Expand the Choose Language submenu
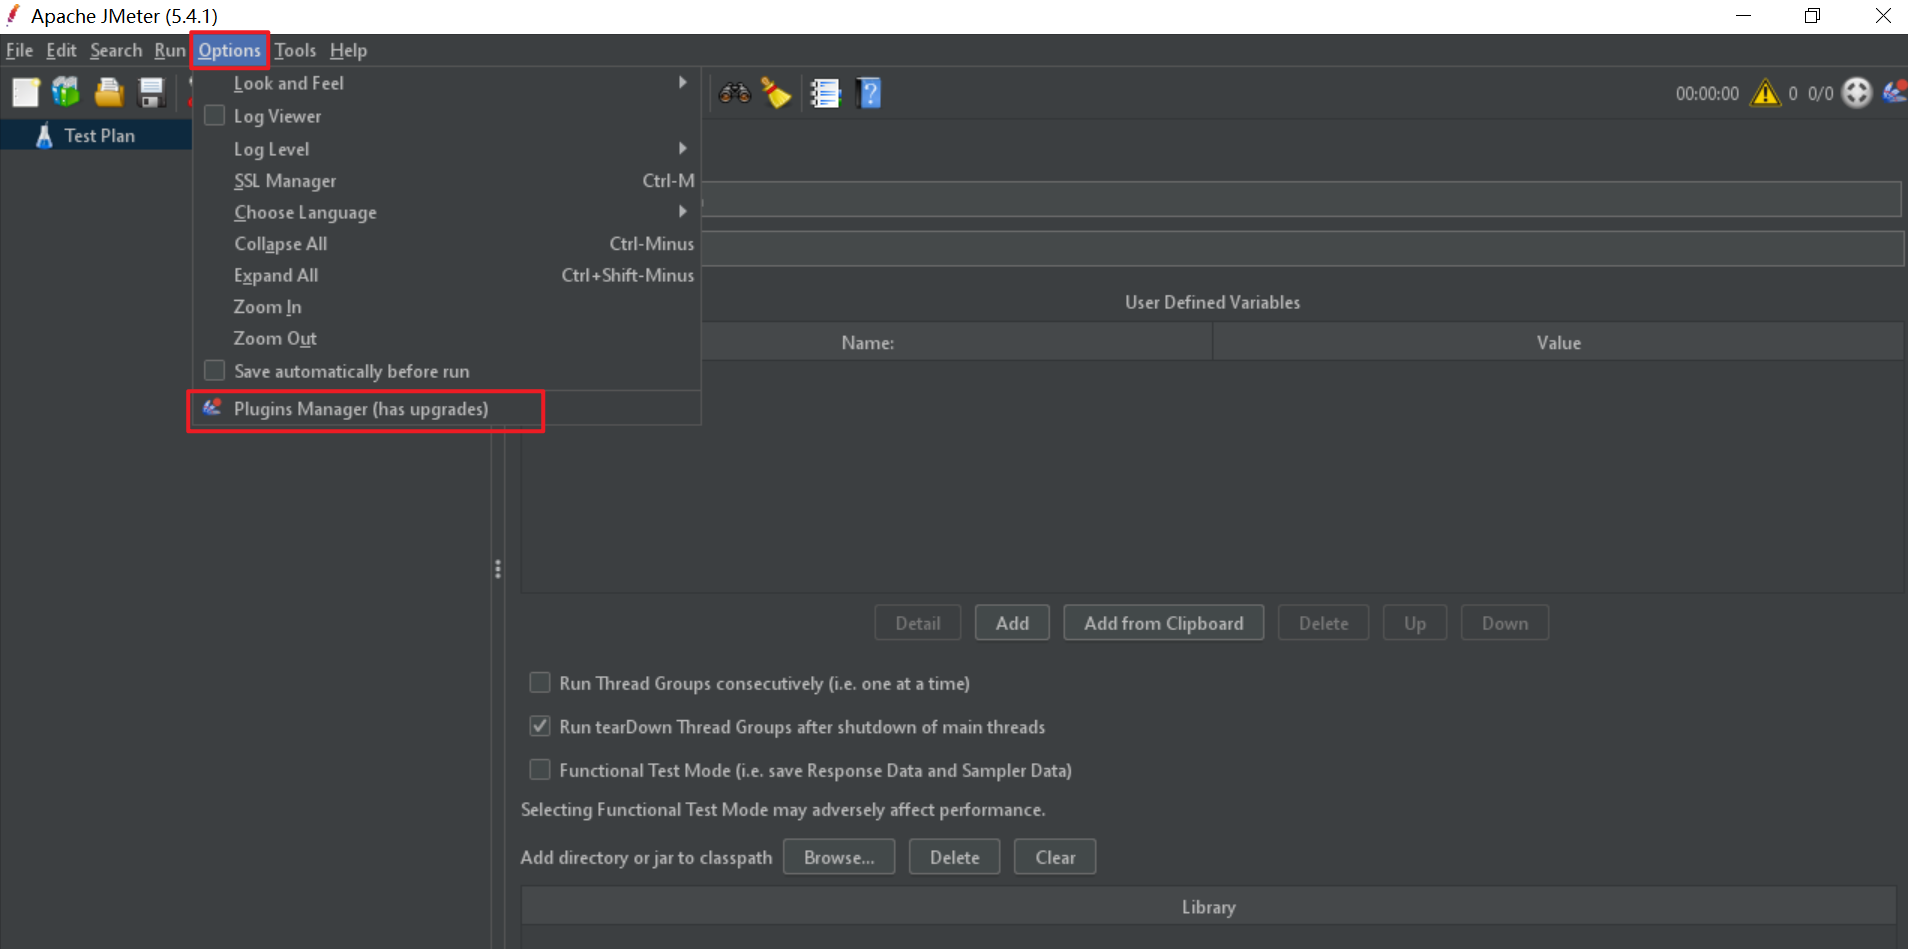This screenshot has width=1908, height=949. [447, 212]
